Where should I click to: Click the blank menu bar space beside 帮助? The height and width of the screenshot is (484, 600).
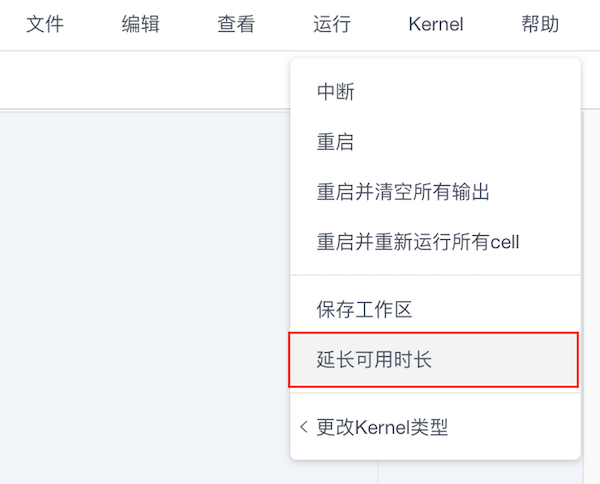click(x=580, y=24)
